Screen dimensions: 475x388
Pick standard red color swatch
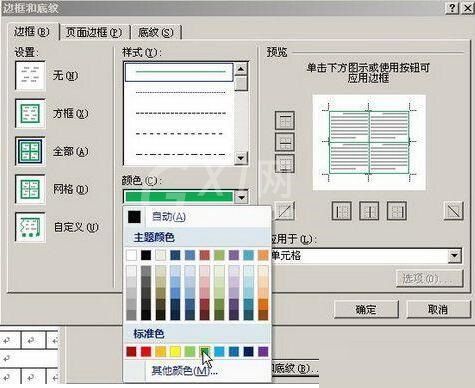(146, 351)
